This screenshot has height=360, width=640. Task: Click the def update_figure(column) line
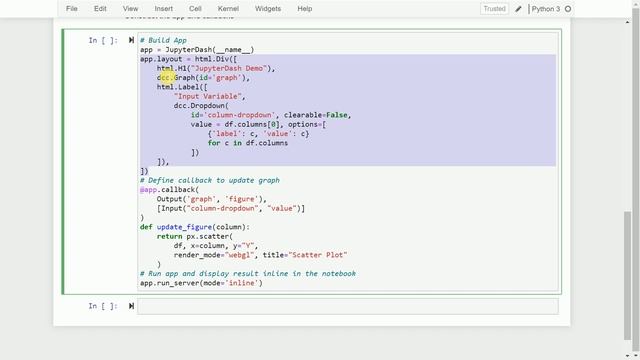[x=195, y=227]
